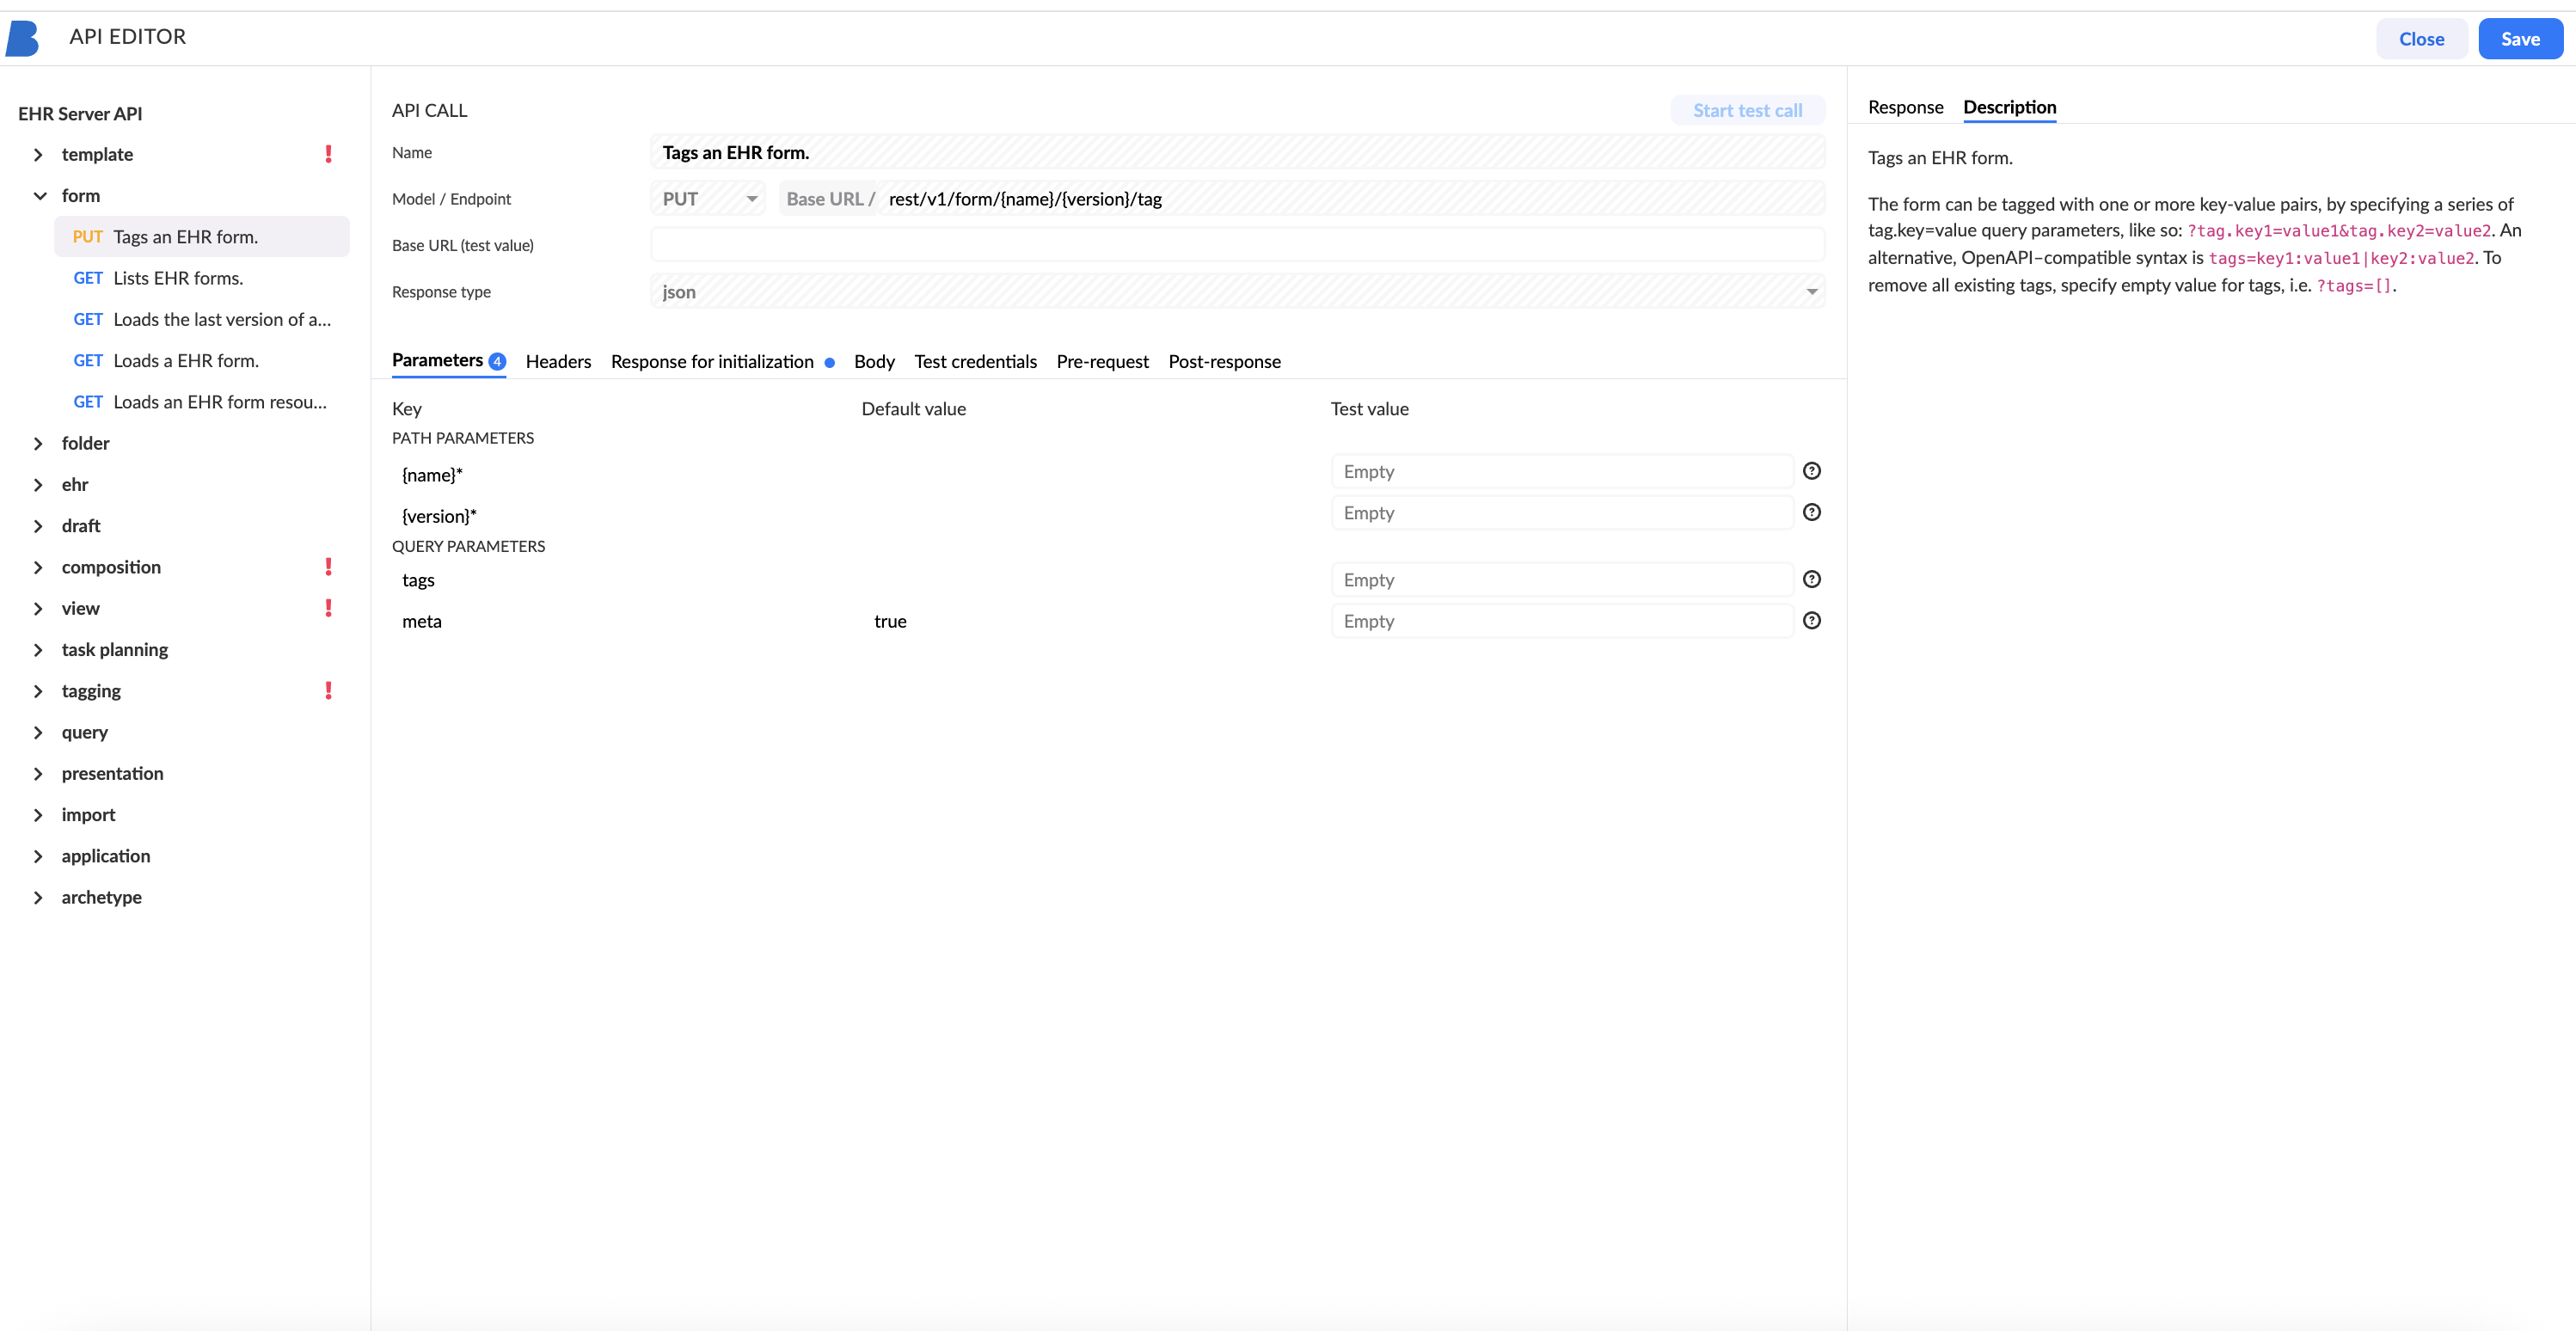Click the ?tag.key1=value1&tag.key2=value2 snippet
Image resolution: width=2576 pixels, height=1331 pixels.
coord(2339,231)
